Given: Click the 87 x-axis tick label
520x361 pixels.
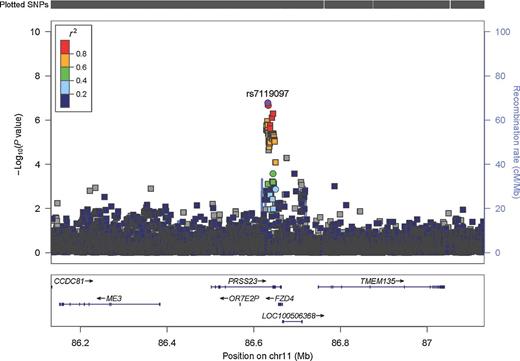Looking at the screenshot, I should click(427, 342).
